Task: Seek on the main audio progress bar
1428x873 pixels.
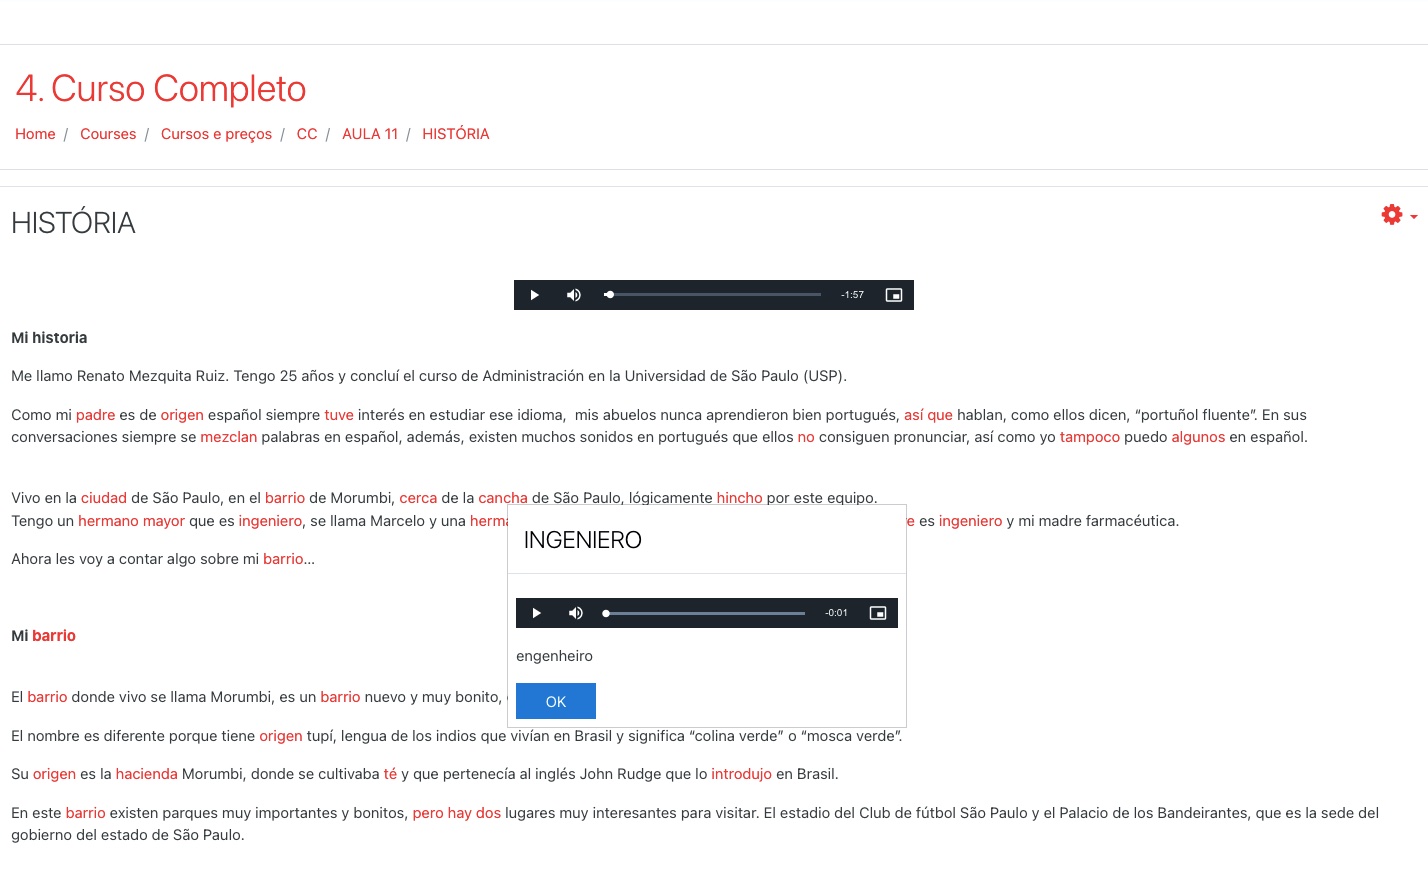Action: 713,295
